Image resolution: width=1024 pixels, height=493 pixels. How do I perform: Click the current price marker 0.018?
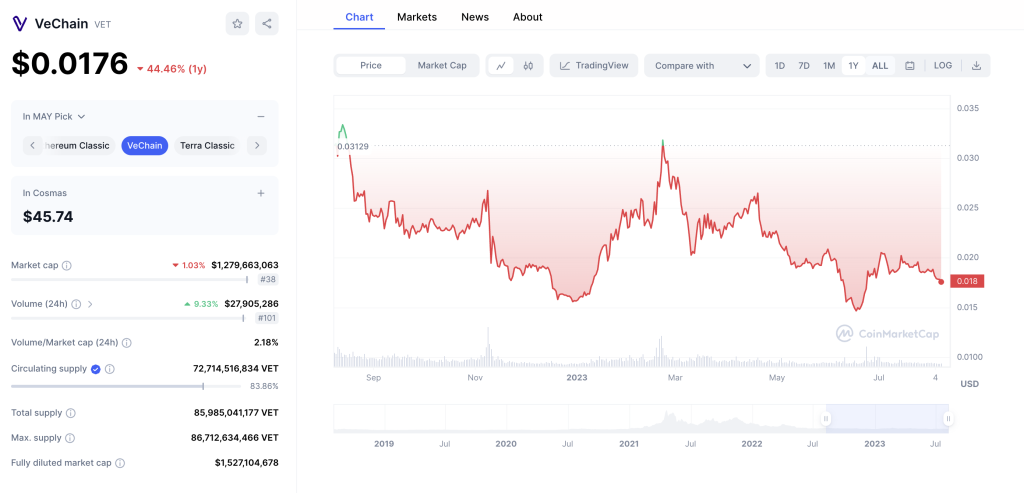click(x=968, y=281)
